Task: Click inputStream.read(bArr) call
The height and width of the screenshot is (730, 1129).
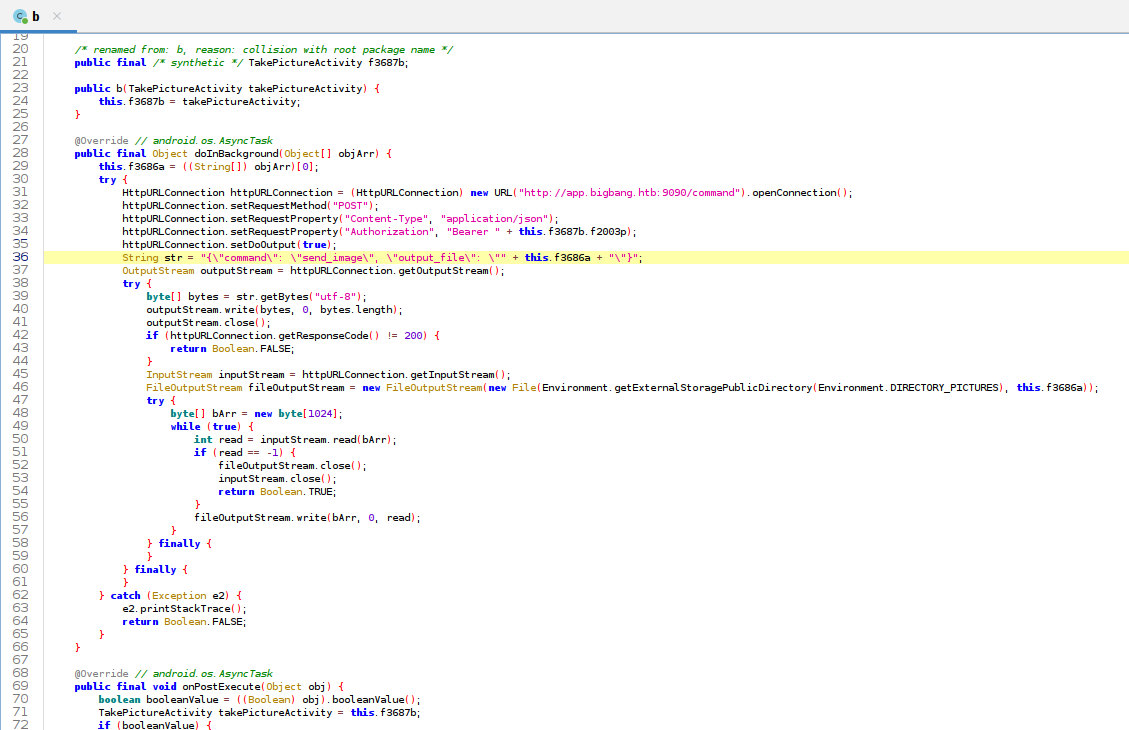Action: [x=326, y=440]
